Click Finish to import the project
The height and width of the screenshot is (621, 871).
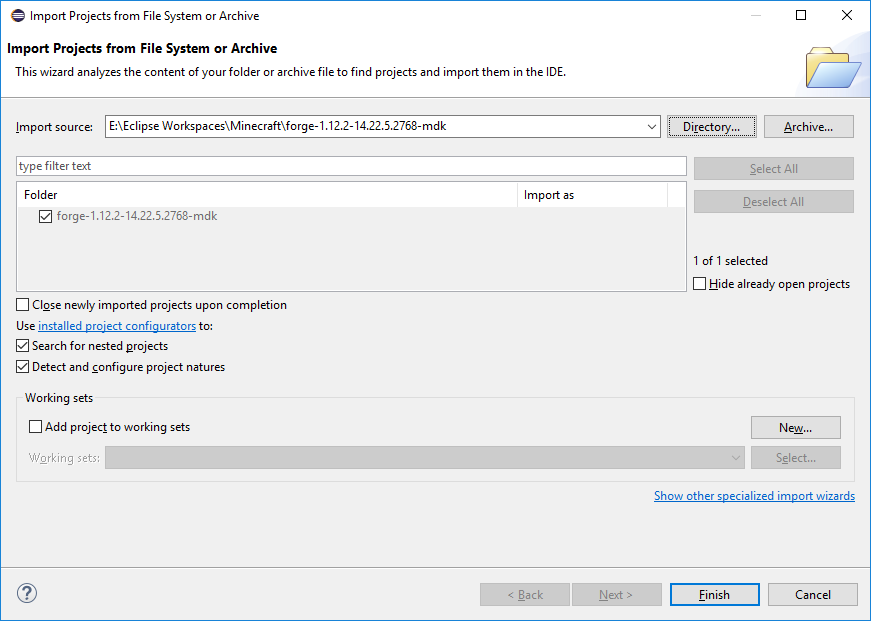[x=714, y=594]
